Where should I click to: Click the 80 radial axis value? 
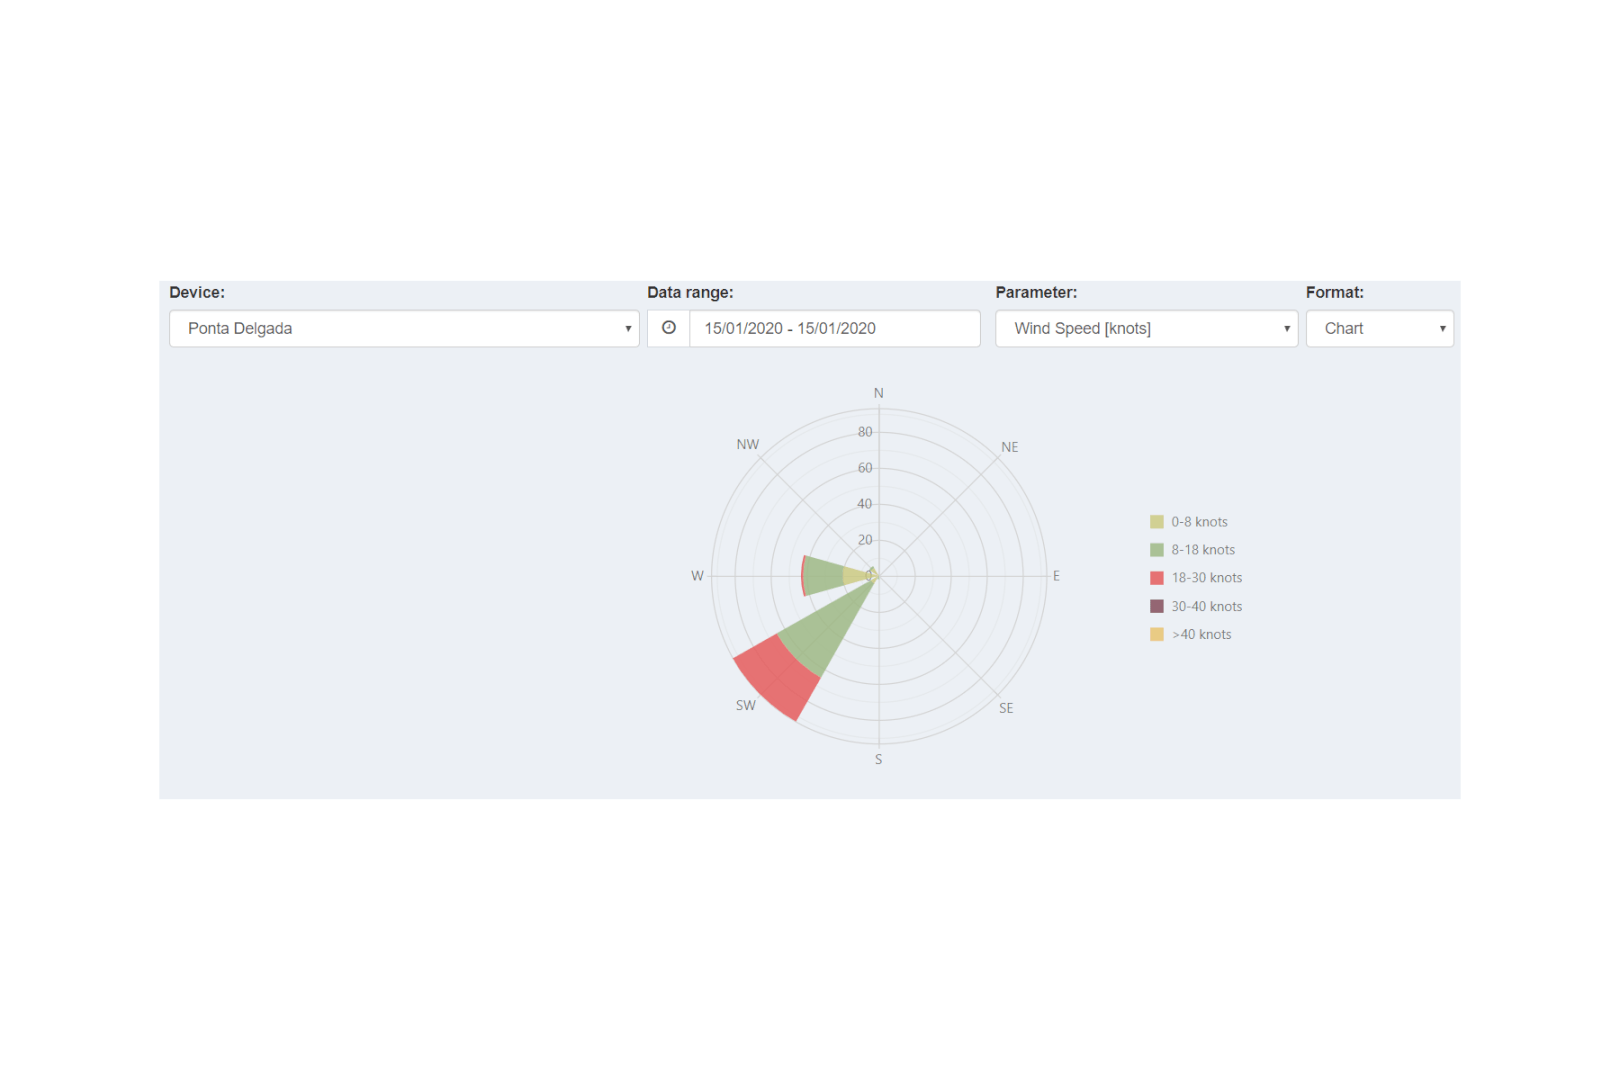click(x=865, y=432)
